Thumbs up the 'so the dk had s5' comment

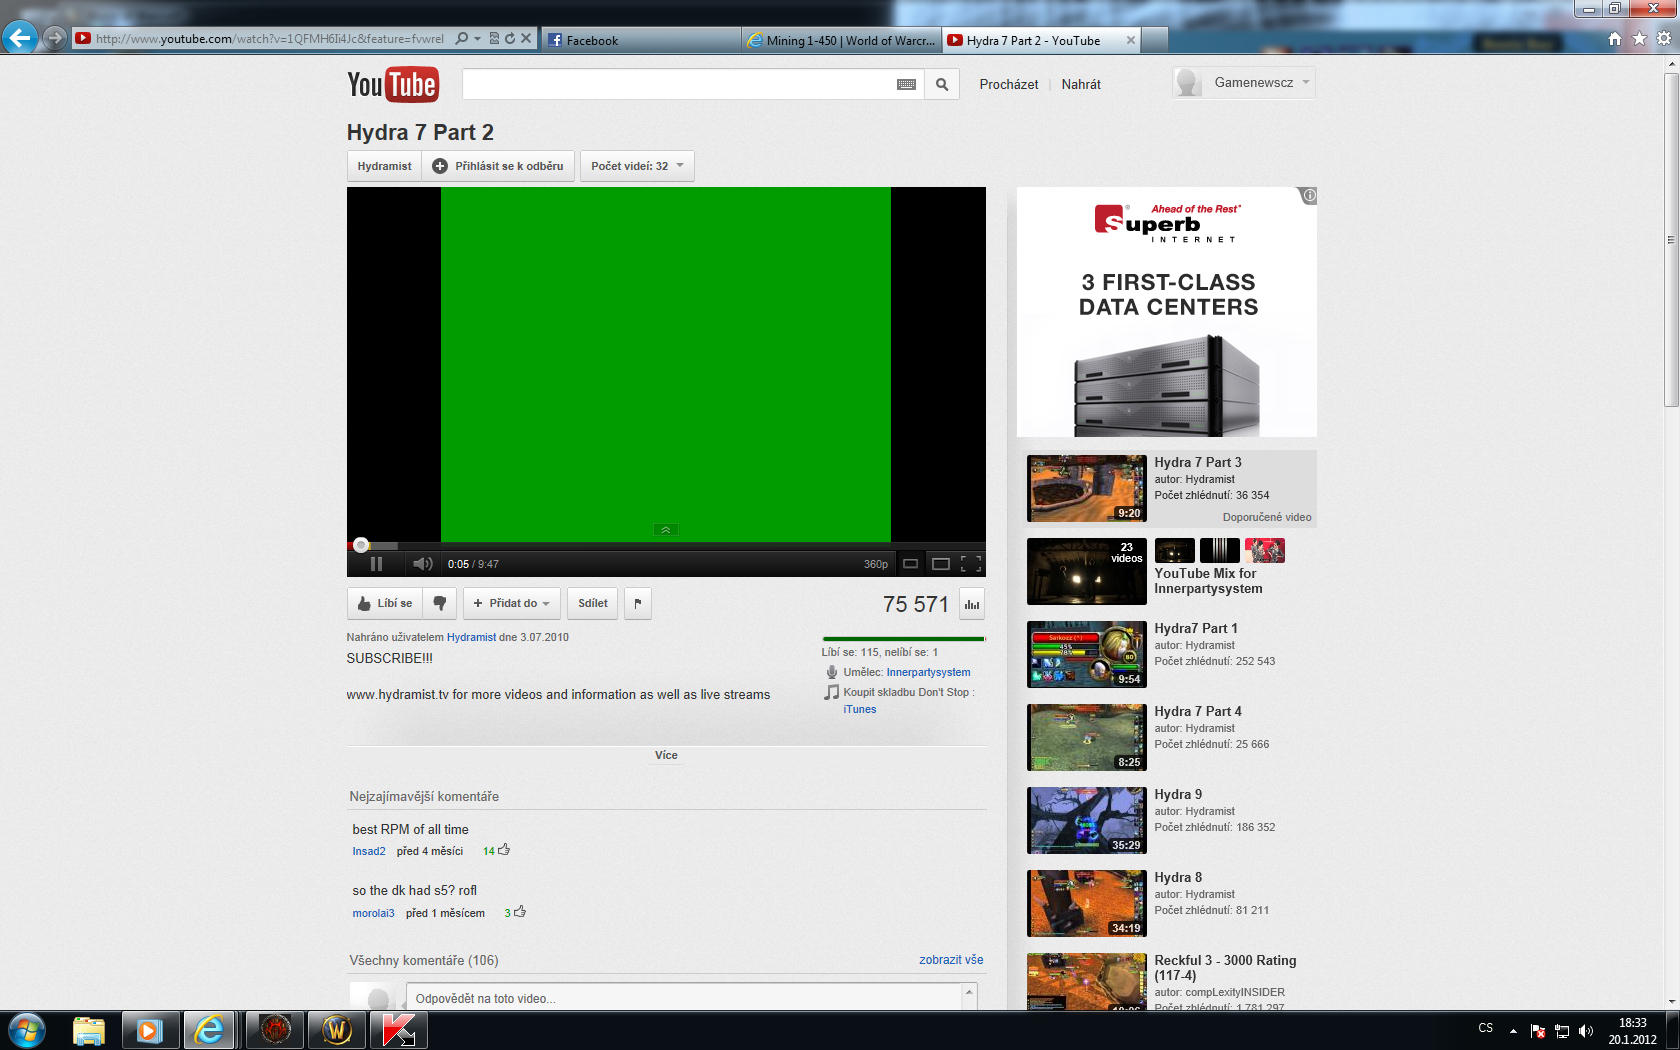point(520,912)
